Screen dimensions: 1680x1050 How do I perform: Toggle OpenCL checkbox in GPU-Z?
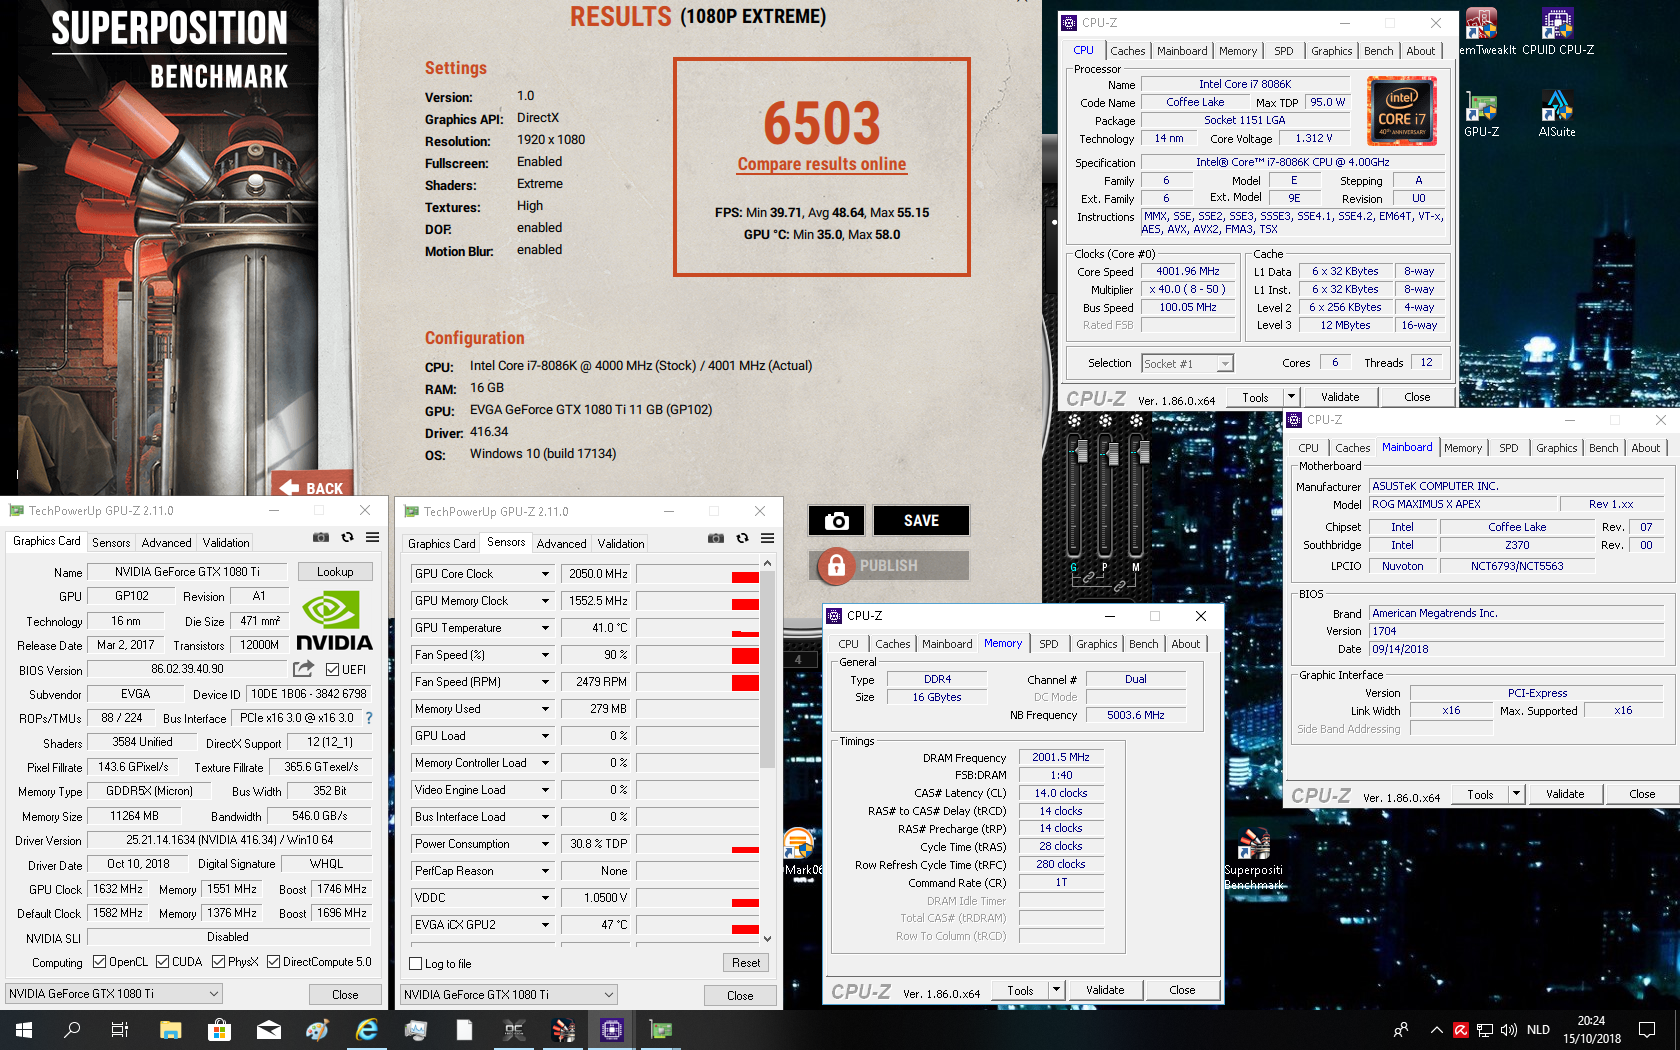coord(99,962)
